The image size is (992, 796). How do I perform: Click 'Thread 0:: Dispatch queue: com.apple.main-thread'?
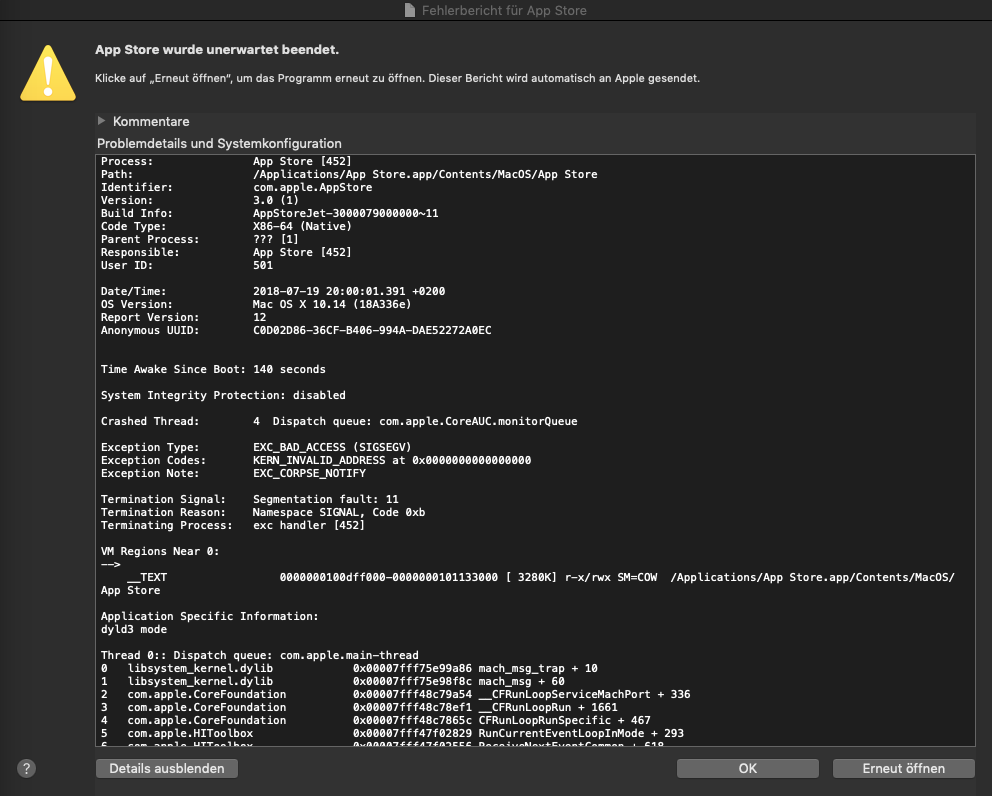click(259, 655)
